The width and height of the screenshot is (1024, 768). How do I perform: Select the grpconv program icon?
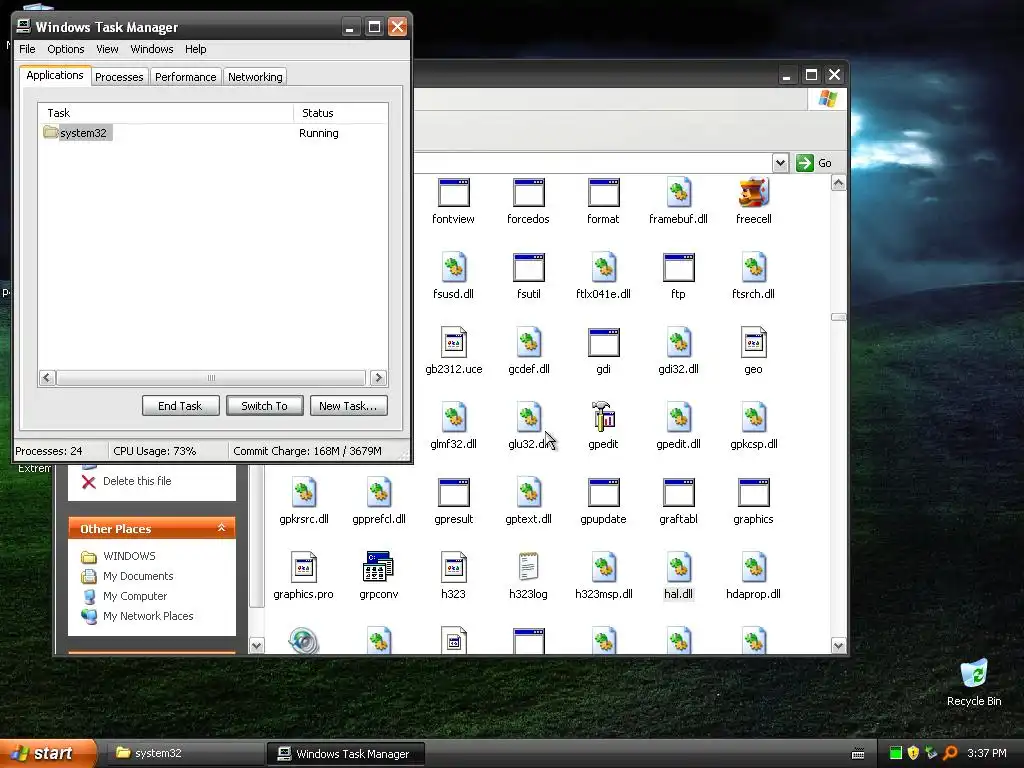379,568
